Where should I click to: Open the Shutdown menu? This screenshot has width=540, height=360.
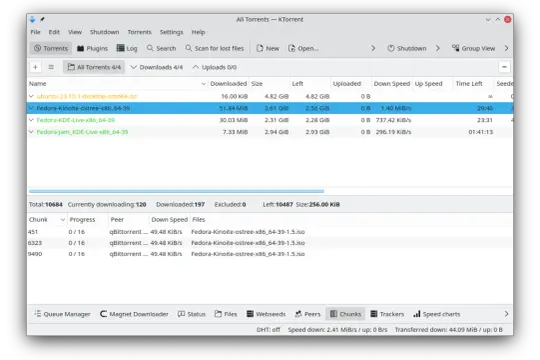[104, 32]
